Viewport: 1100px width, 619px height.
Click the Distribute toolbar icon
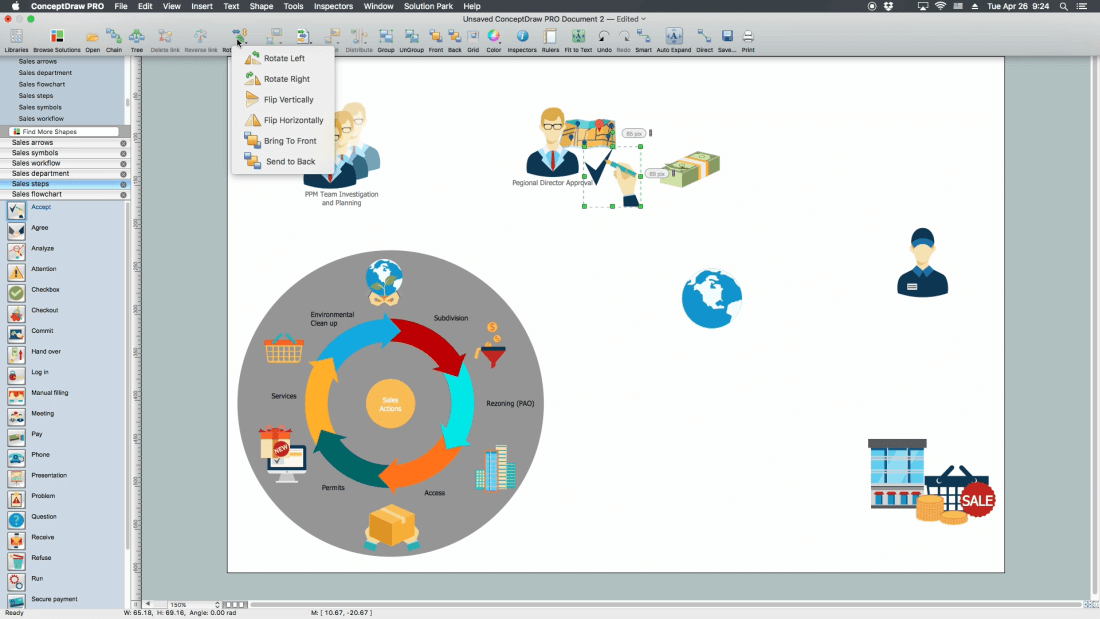[x=358, y=40]
